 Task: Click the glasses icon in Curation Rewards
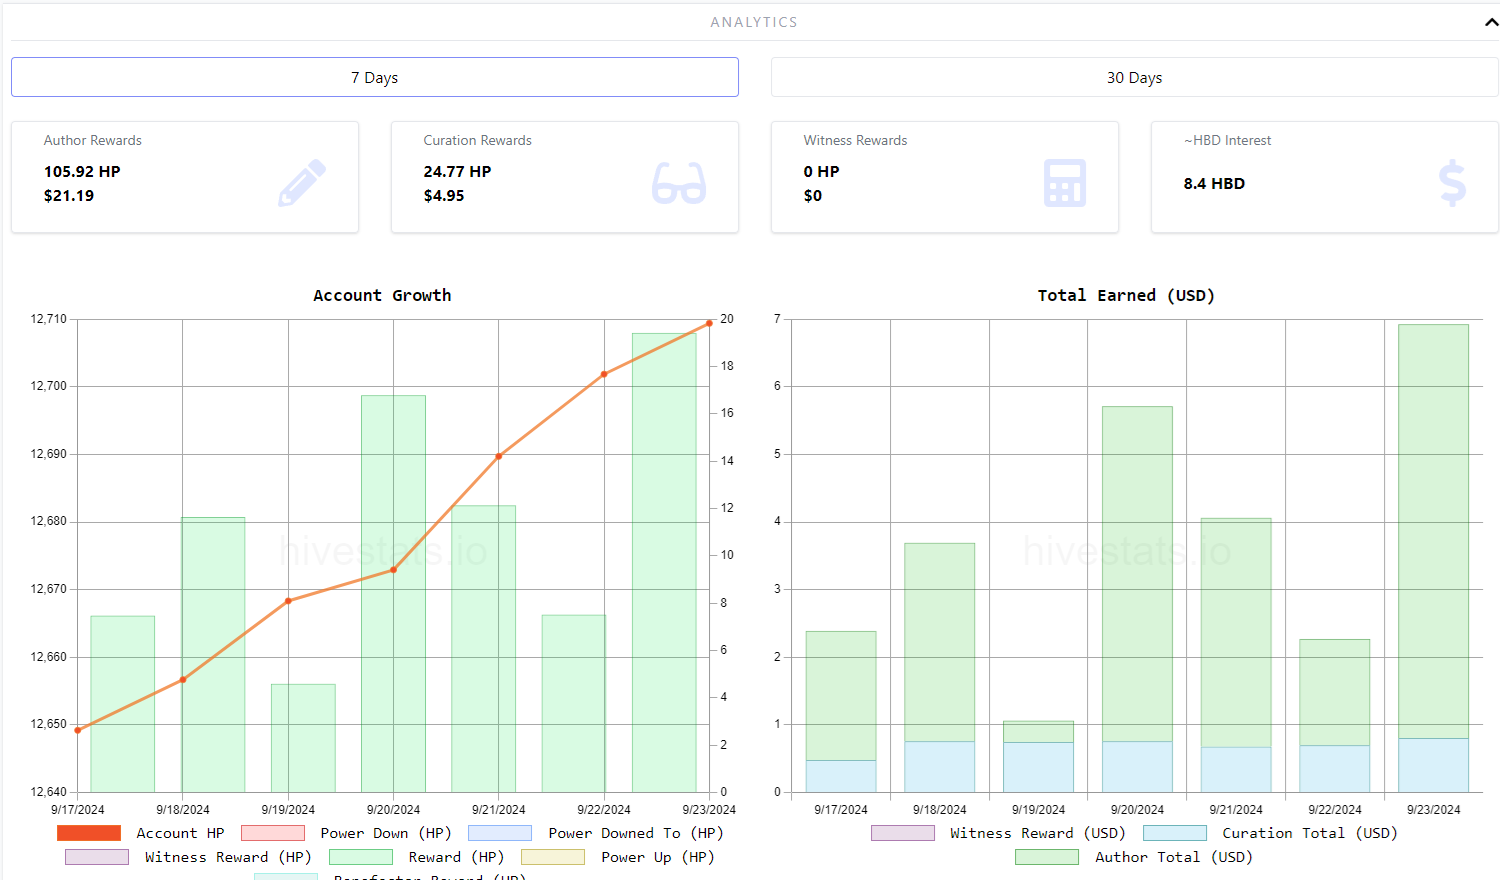pos(679,184)
